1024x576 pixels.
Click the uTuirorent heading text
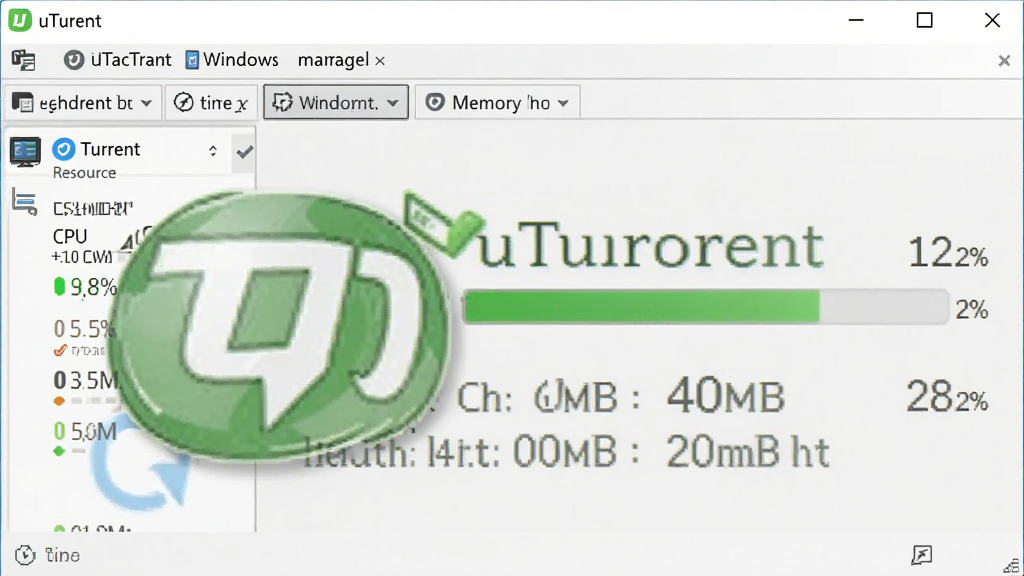click(650, 245)
